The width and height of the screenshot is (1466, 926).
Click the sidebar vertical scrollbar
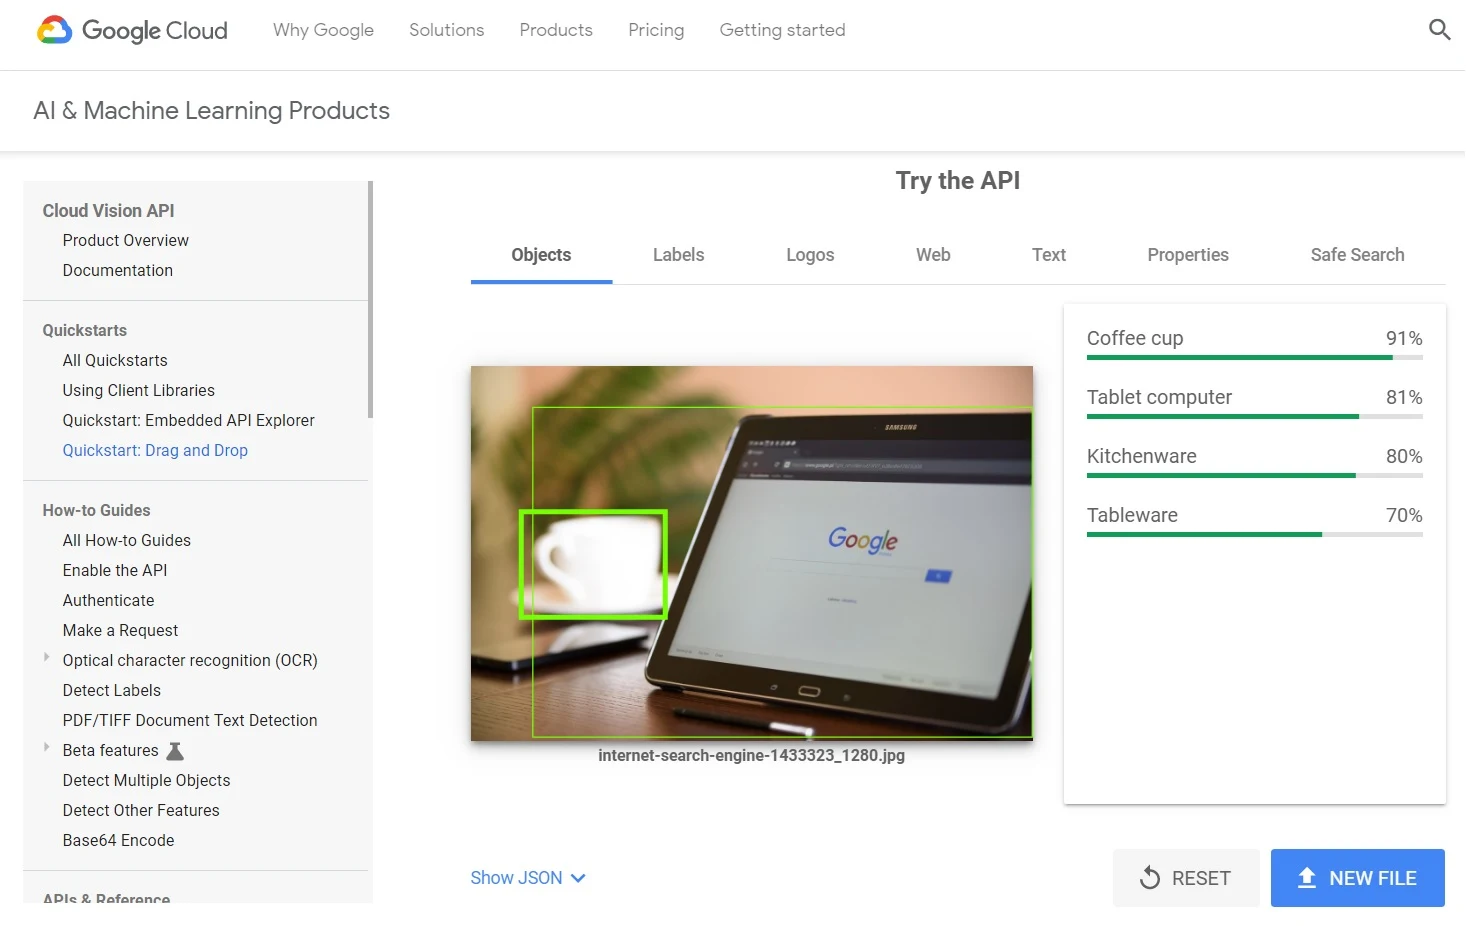point(370,299)
